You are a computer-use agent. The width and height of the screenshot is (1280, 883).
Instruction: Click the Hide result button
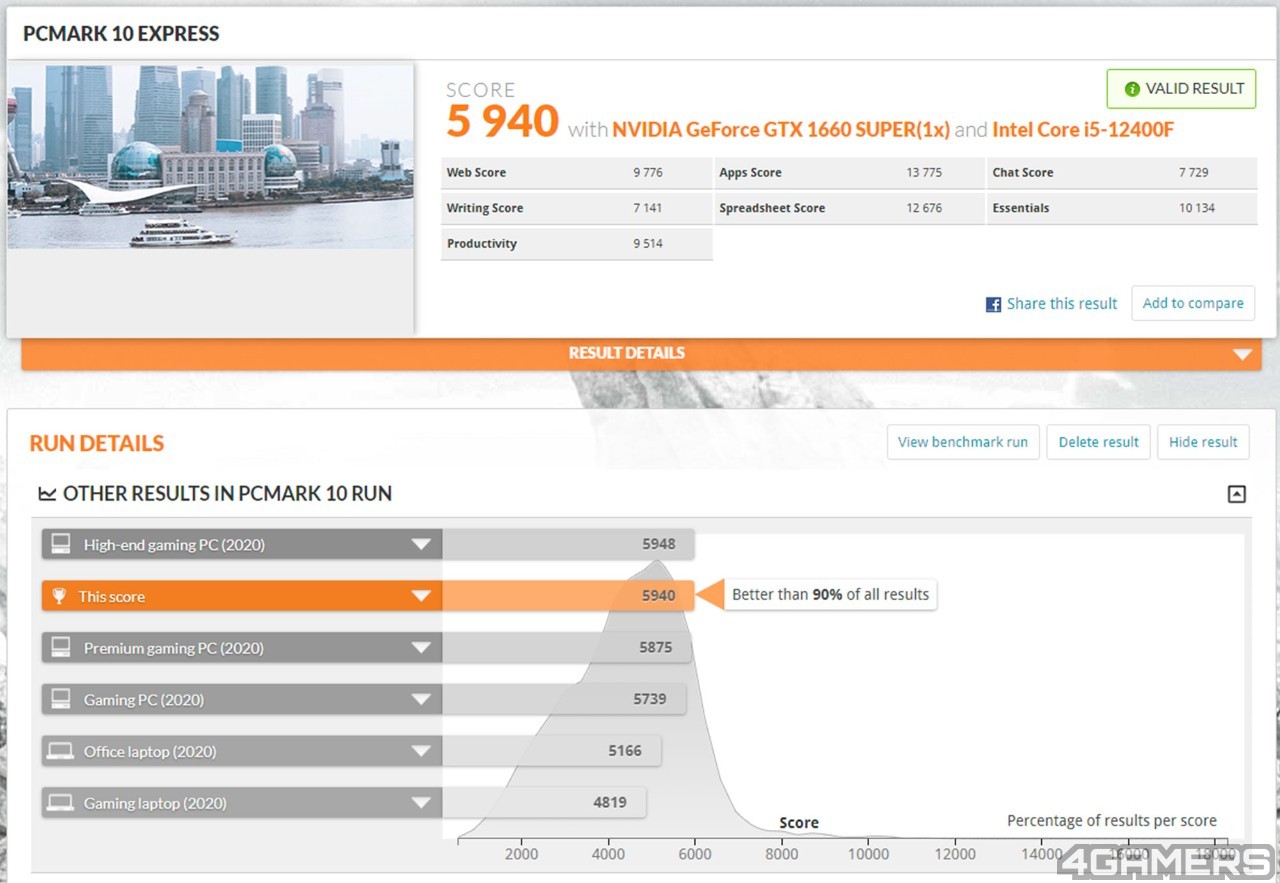click(x=1203, y=442)
